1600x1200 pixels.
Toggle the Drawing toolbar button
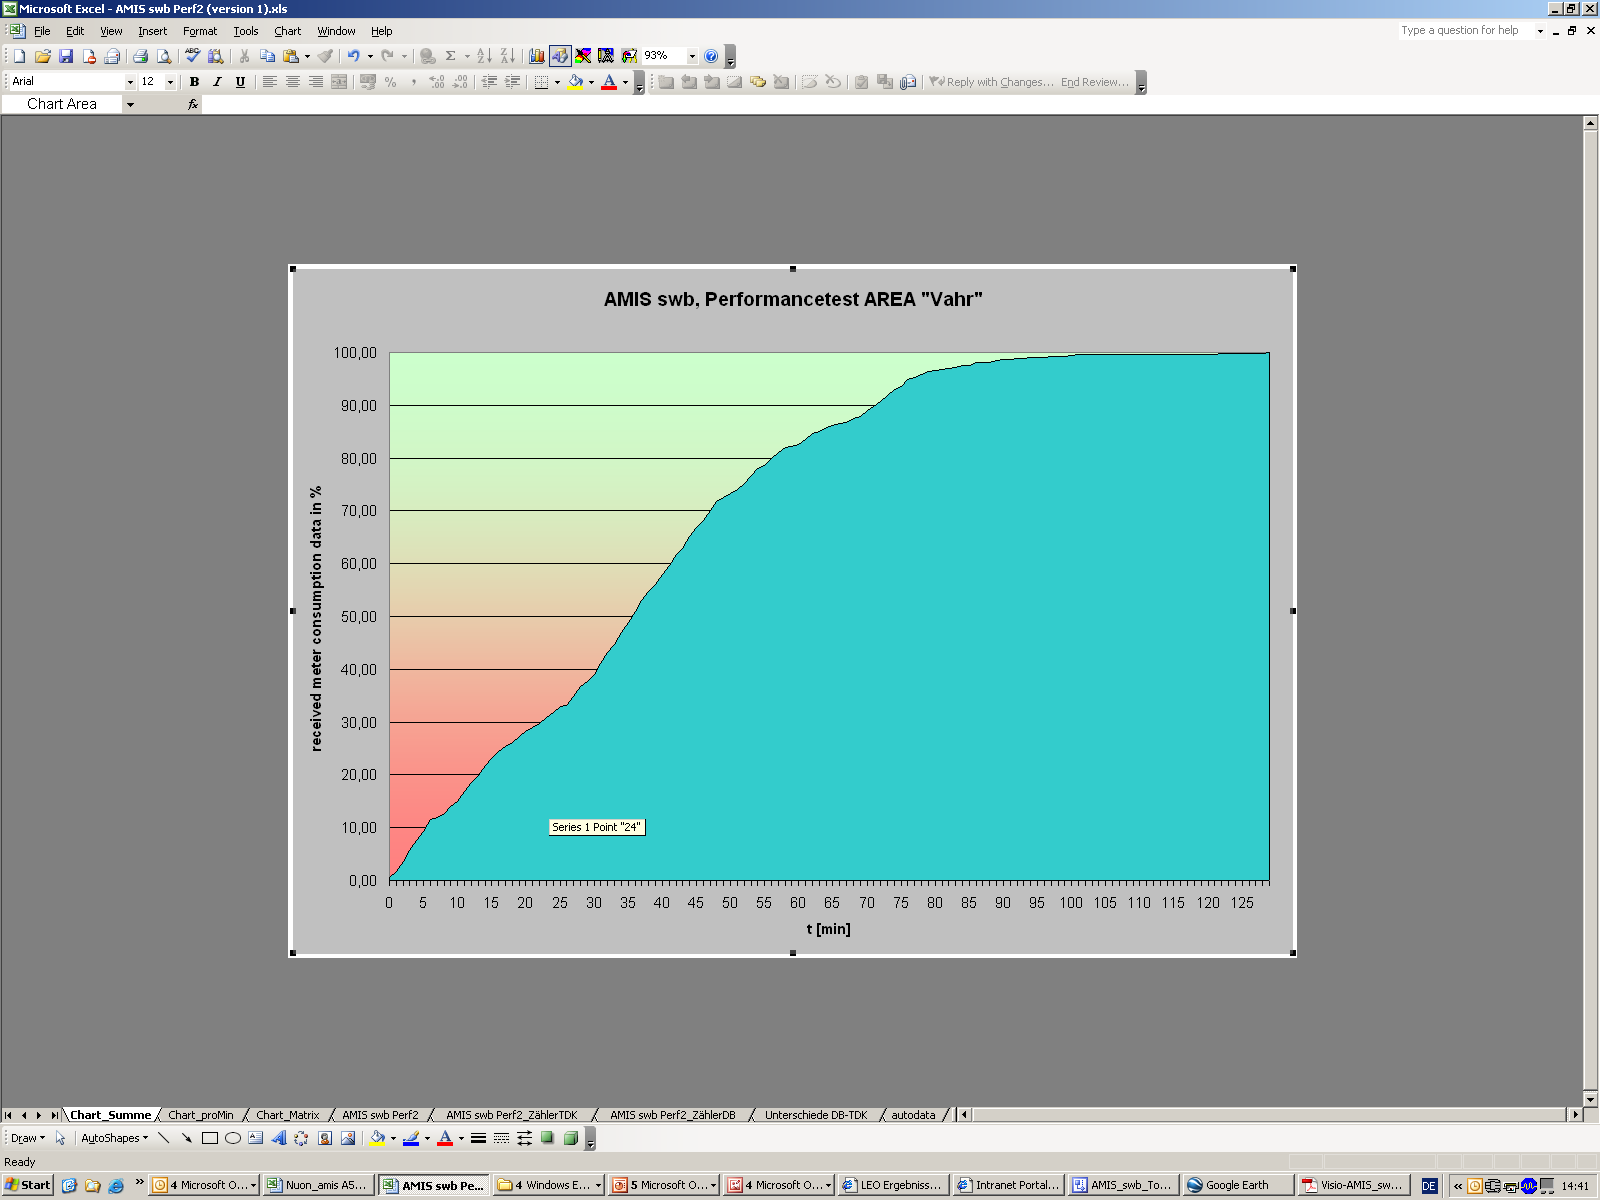(560, 56)
